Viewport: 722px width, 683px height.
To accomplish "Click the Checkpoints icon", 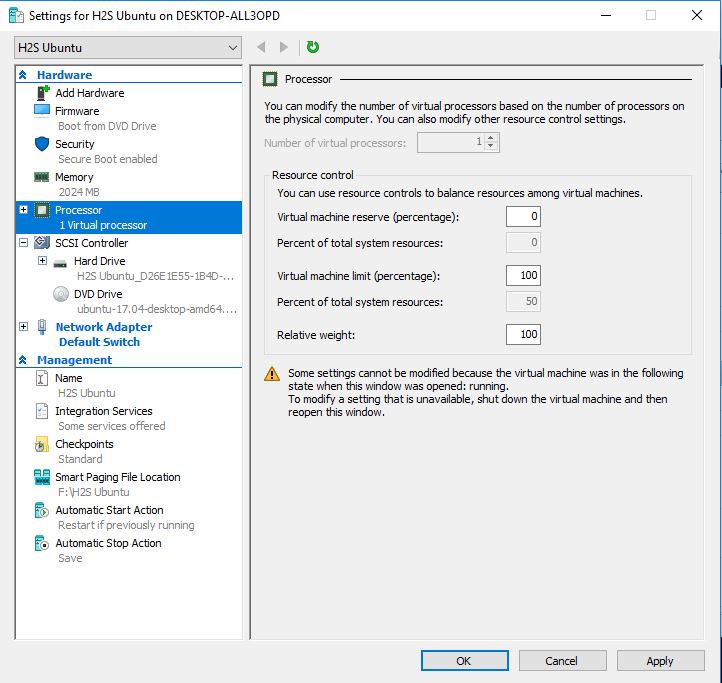I will [41, 444].
